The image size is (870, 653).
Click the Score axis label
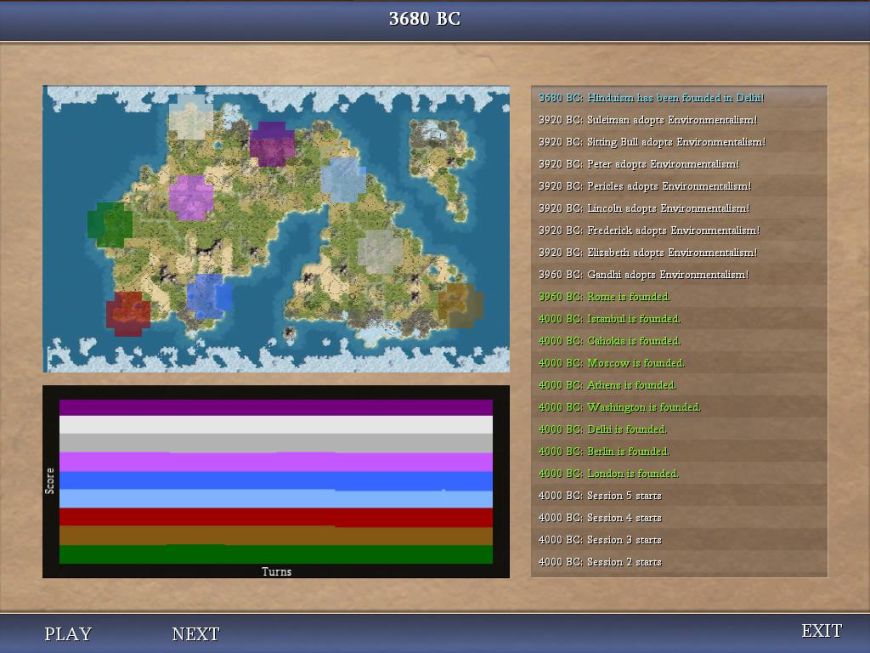click(50, 480)
